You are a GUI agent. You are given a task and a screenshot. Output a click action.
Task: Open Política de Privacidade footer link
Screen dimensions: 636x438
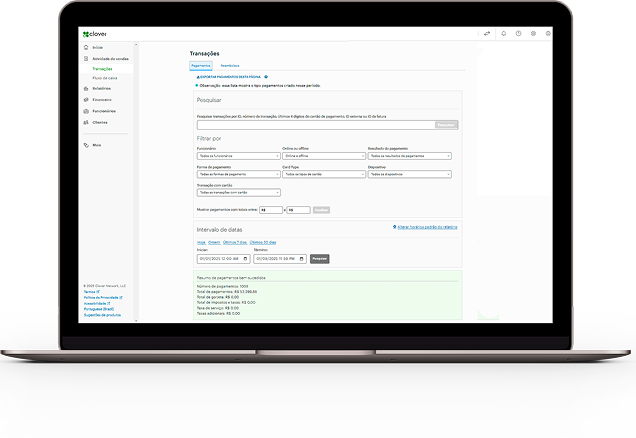[103, 298]
